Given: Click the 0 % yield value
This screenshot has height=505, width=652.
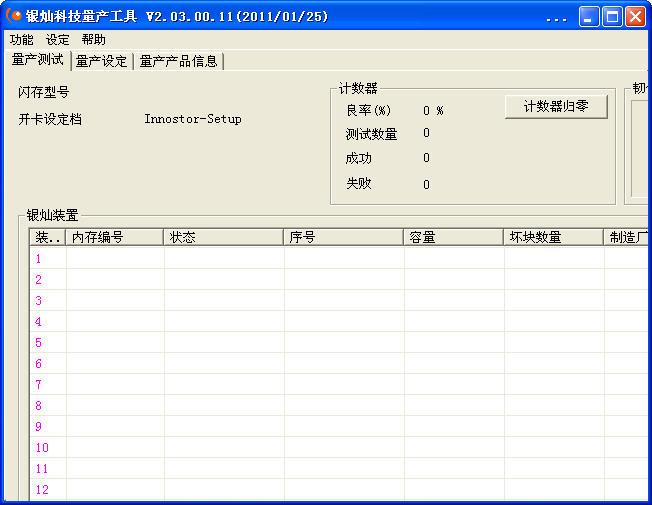Looking at the screenshot, I should 433,111.
